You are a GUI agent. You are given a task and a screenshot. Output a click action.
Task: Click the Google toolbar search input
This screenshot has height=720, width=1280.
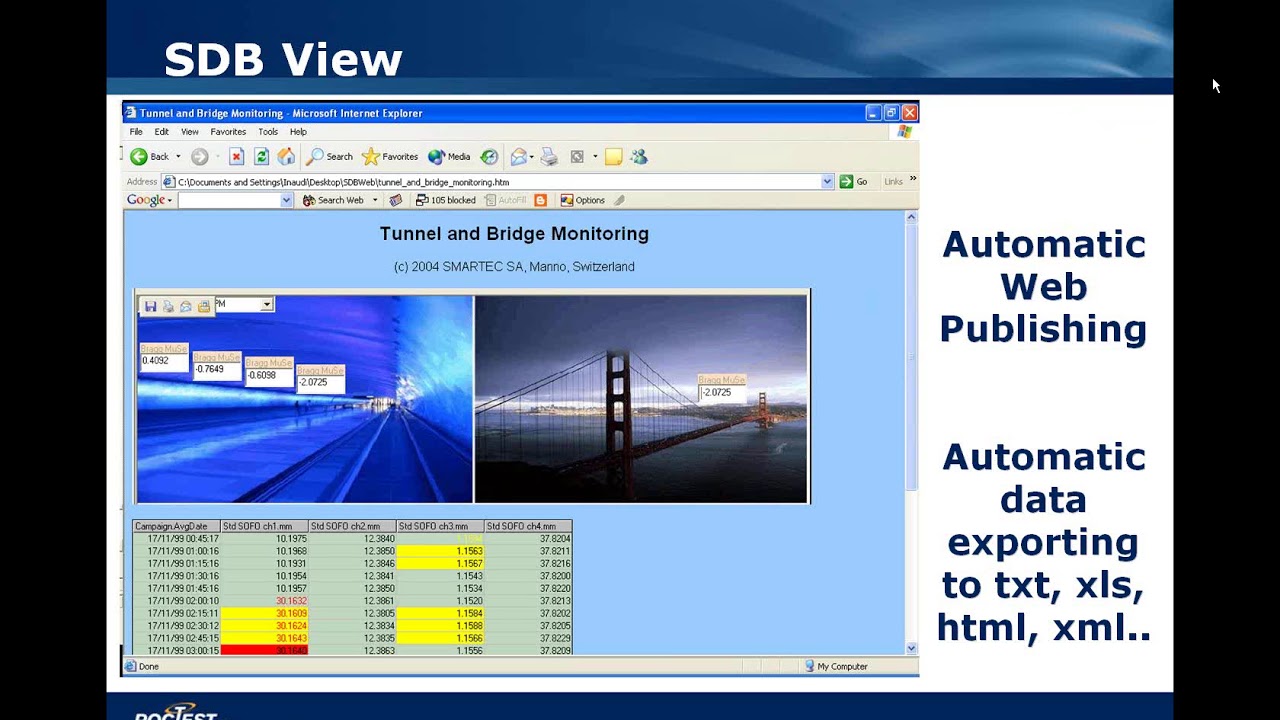click(x=229, y=200)
